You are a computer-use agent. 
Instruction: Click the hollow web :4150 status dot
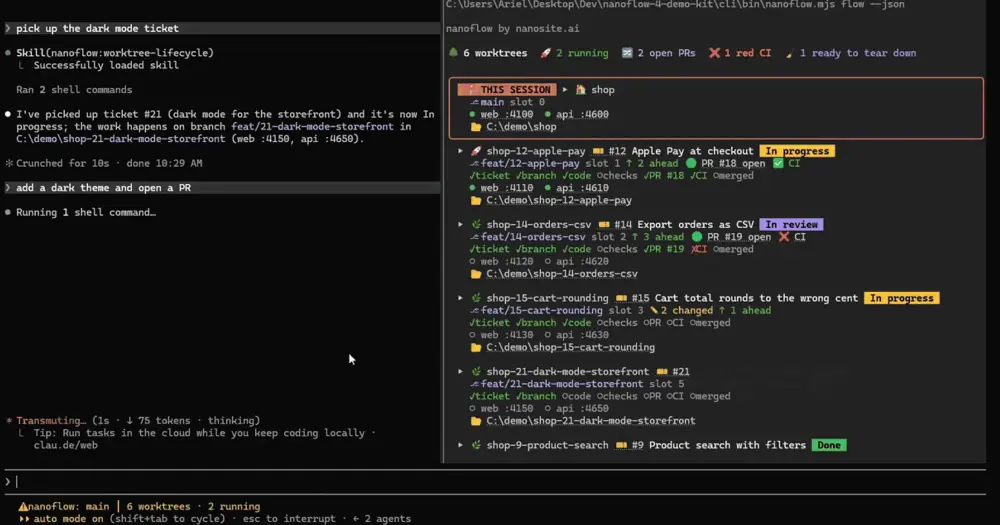point(473,408)
